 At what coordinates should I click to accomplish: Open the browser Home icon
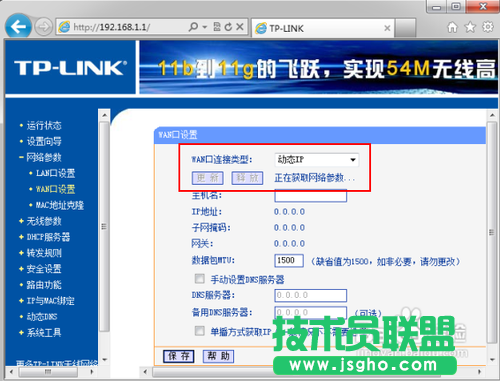pyautogui.click(x=452, y=27)
